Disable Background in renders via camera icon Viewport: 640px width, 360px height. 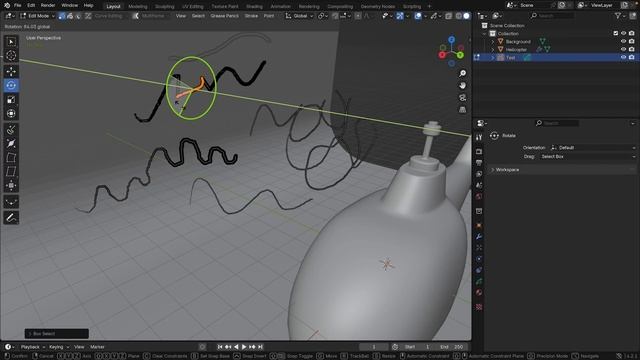coord(631,42)
